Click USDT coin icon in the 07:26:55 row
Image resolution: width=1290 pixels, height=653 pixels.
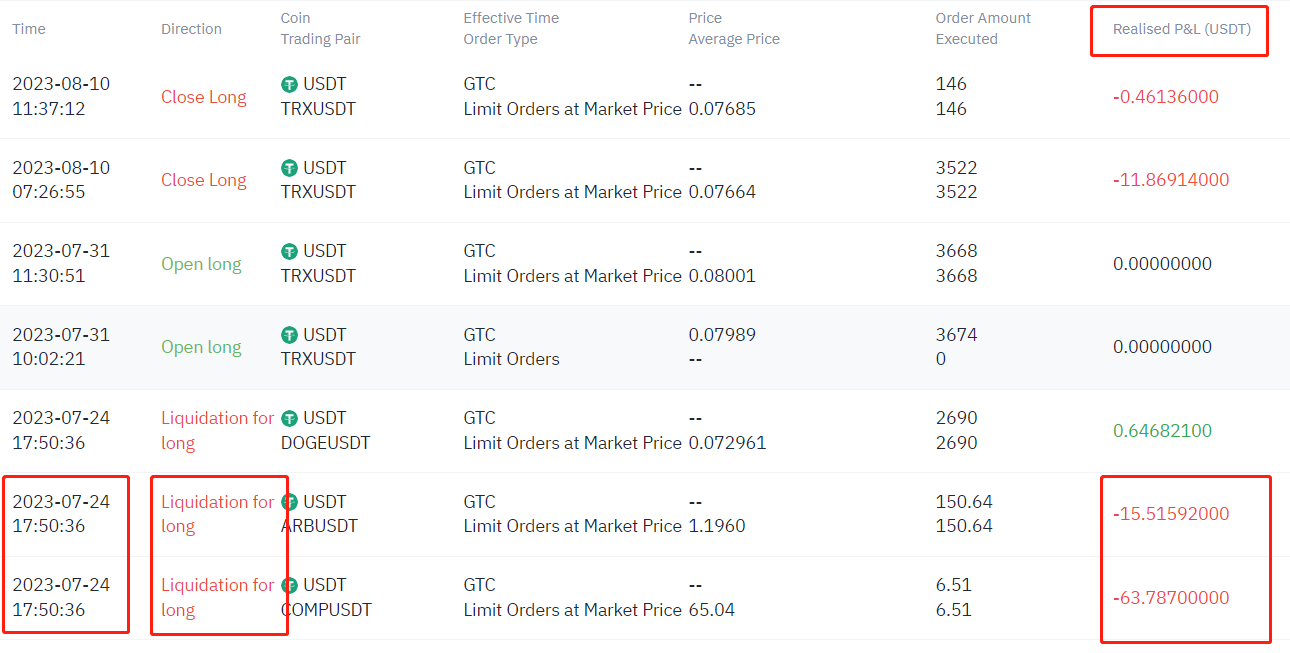[290, 168]
